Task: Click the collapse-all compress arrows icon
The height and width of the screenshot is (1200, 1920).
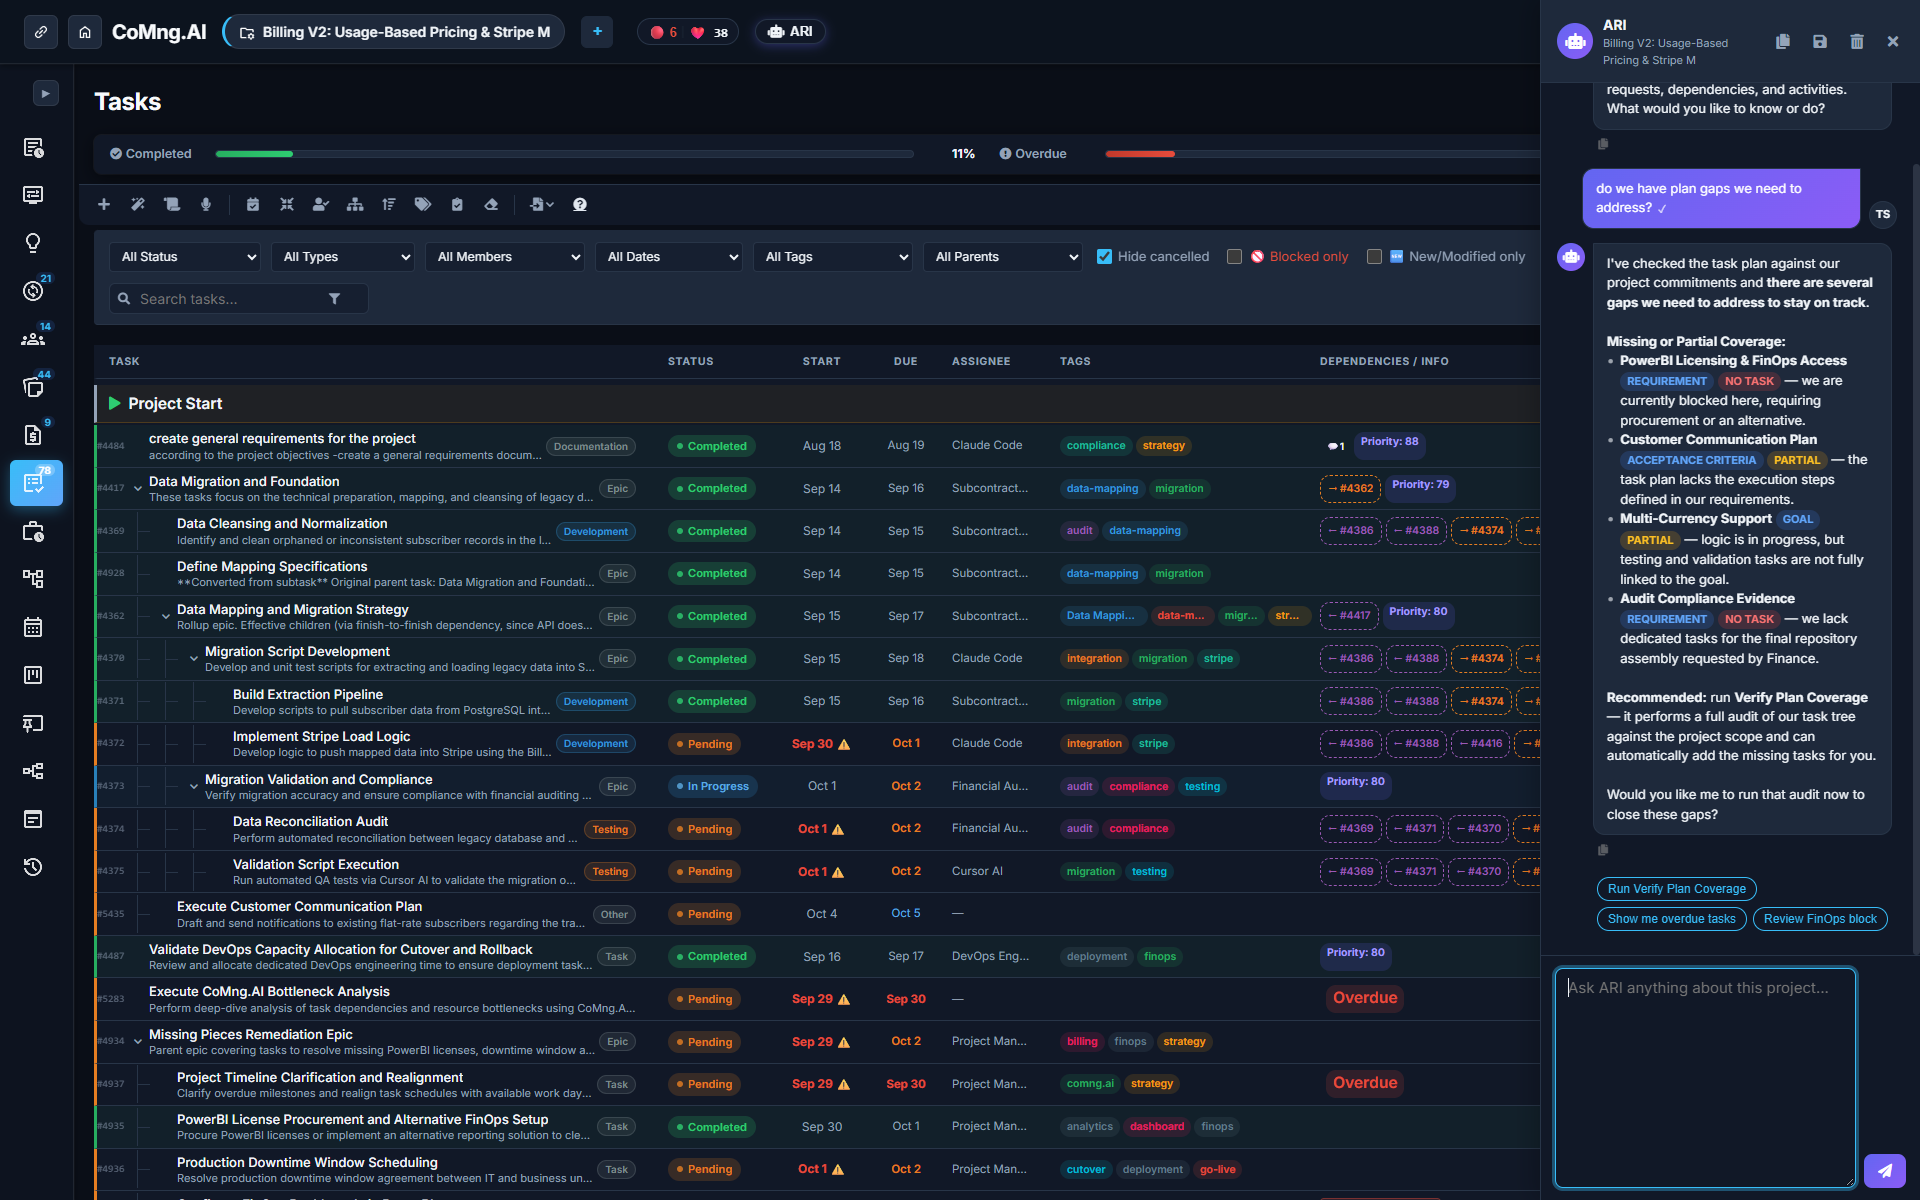Action: click(x=287, y=204)
